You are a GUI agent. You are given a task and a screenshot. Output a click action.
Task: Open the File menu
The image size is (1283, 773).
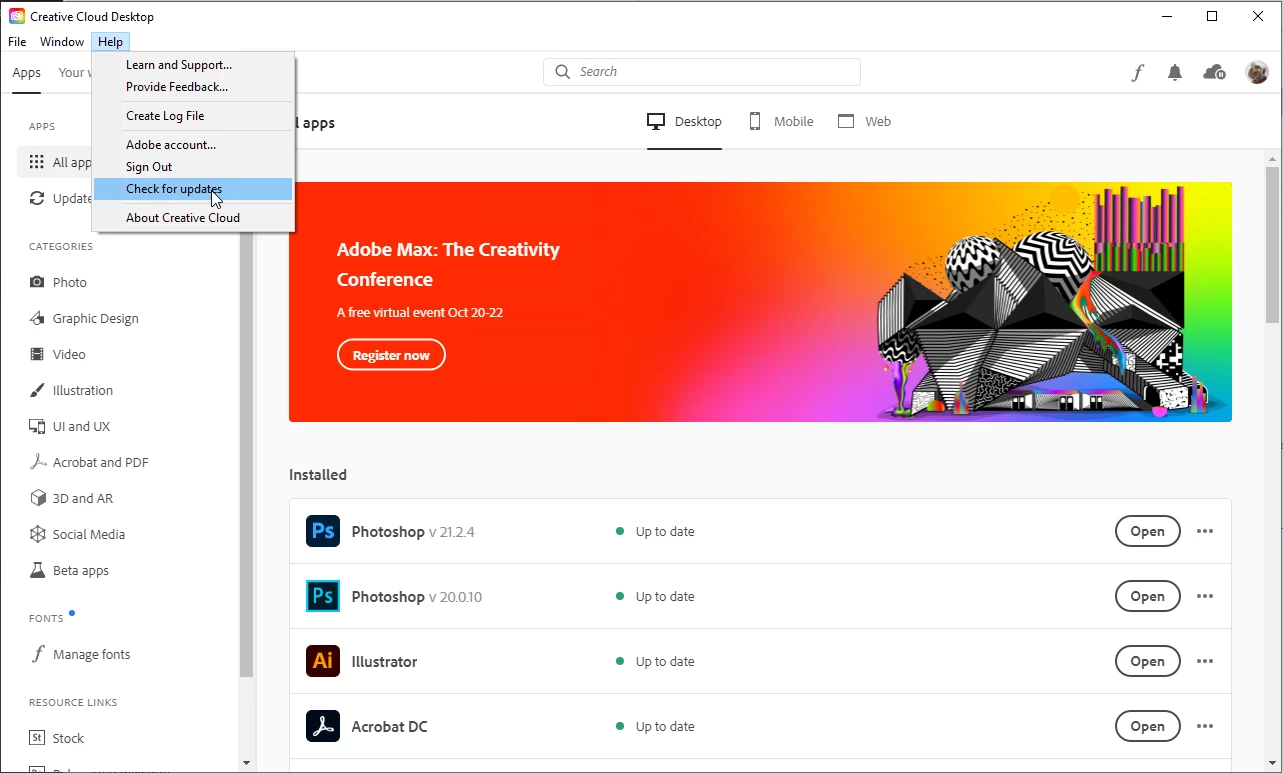(17, 42)
